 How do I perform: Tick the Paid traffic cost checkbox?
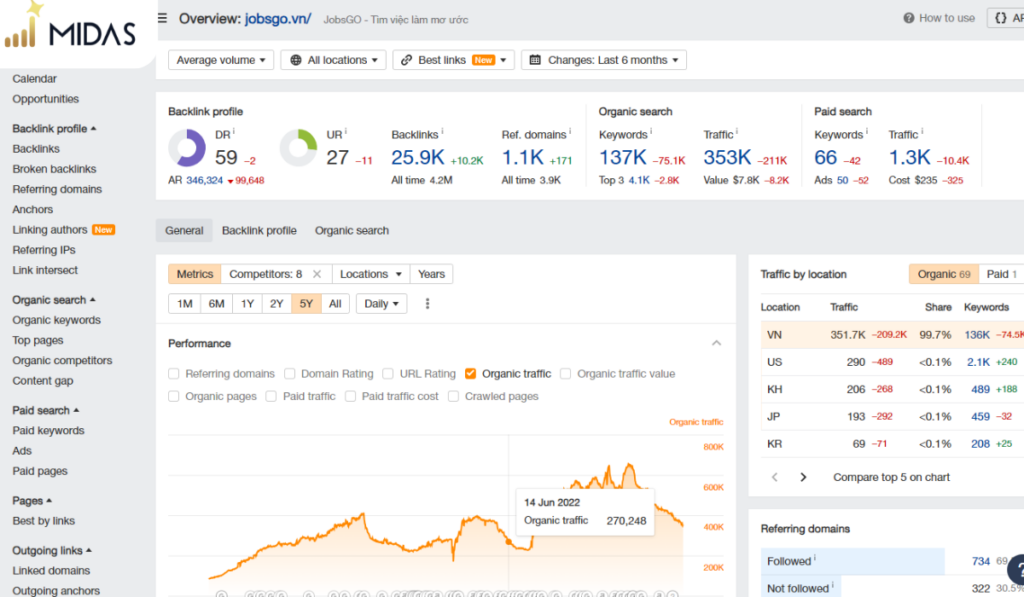coord(351,396)
